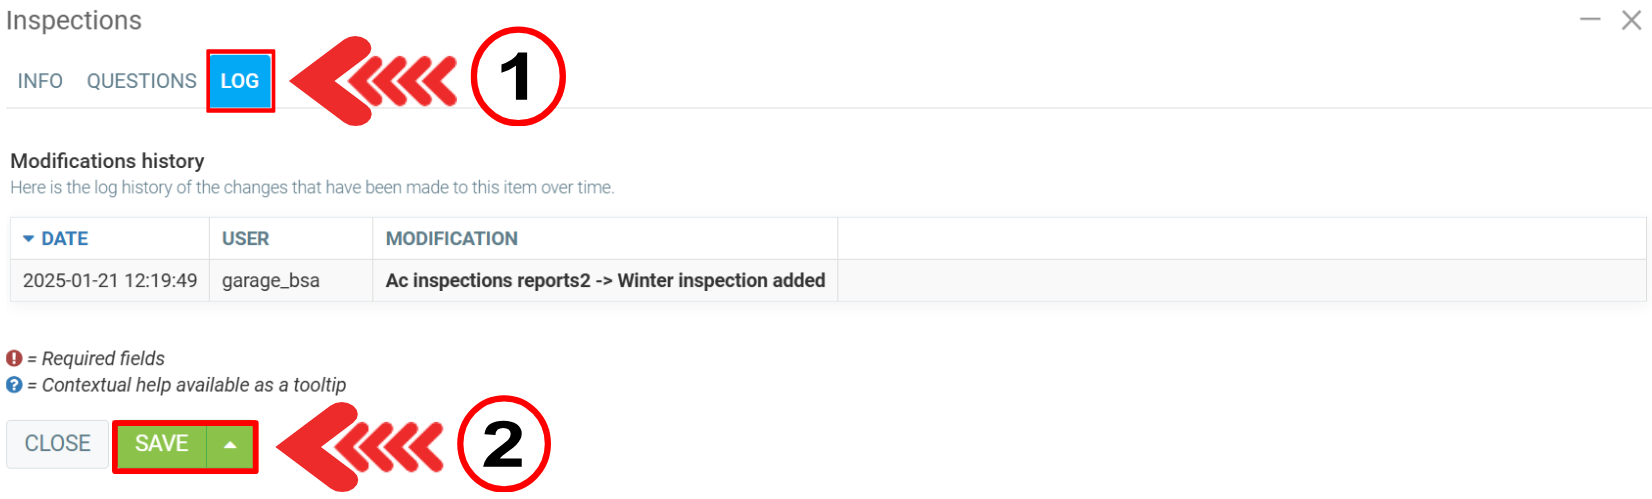Click the red required fields exclamation icon
This screenshot has width=1652, height=499.
point(14,358)
